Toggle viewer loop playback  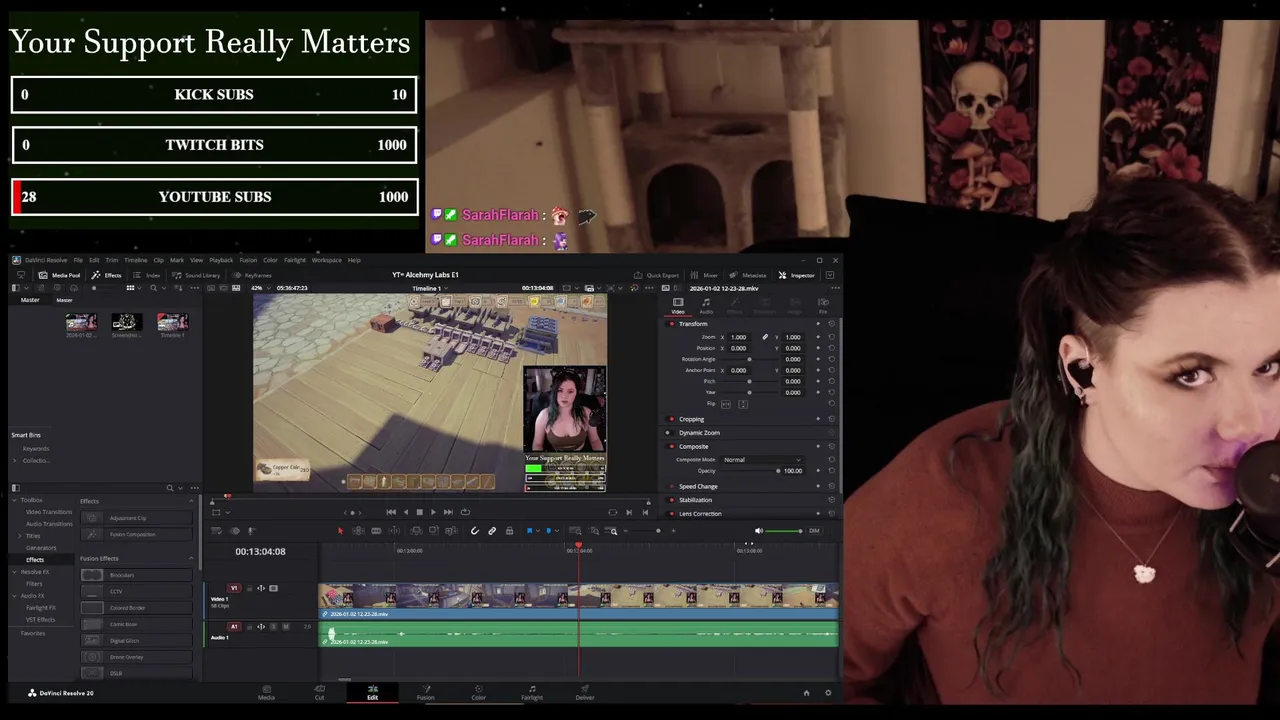coord(465,512)
